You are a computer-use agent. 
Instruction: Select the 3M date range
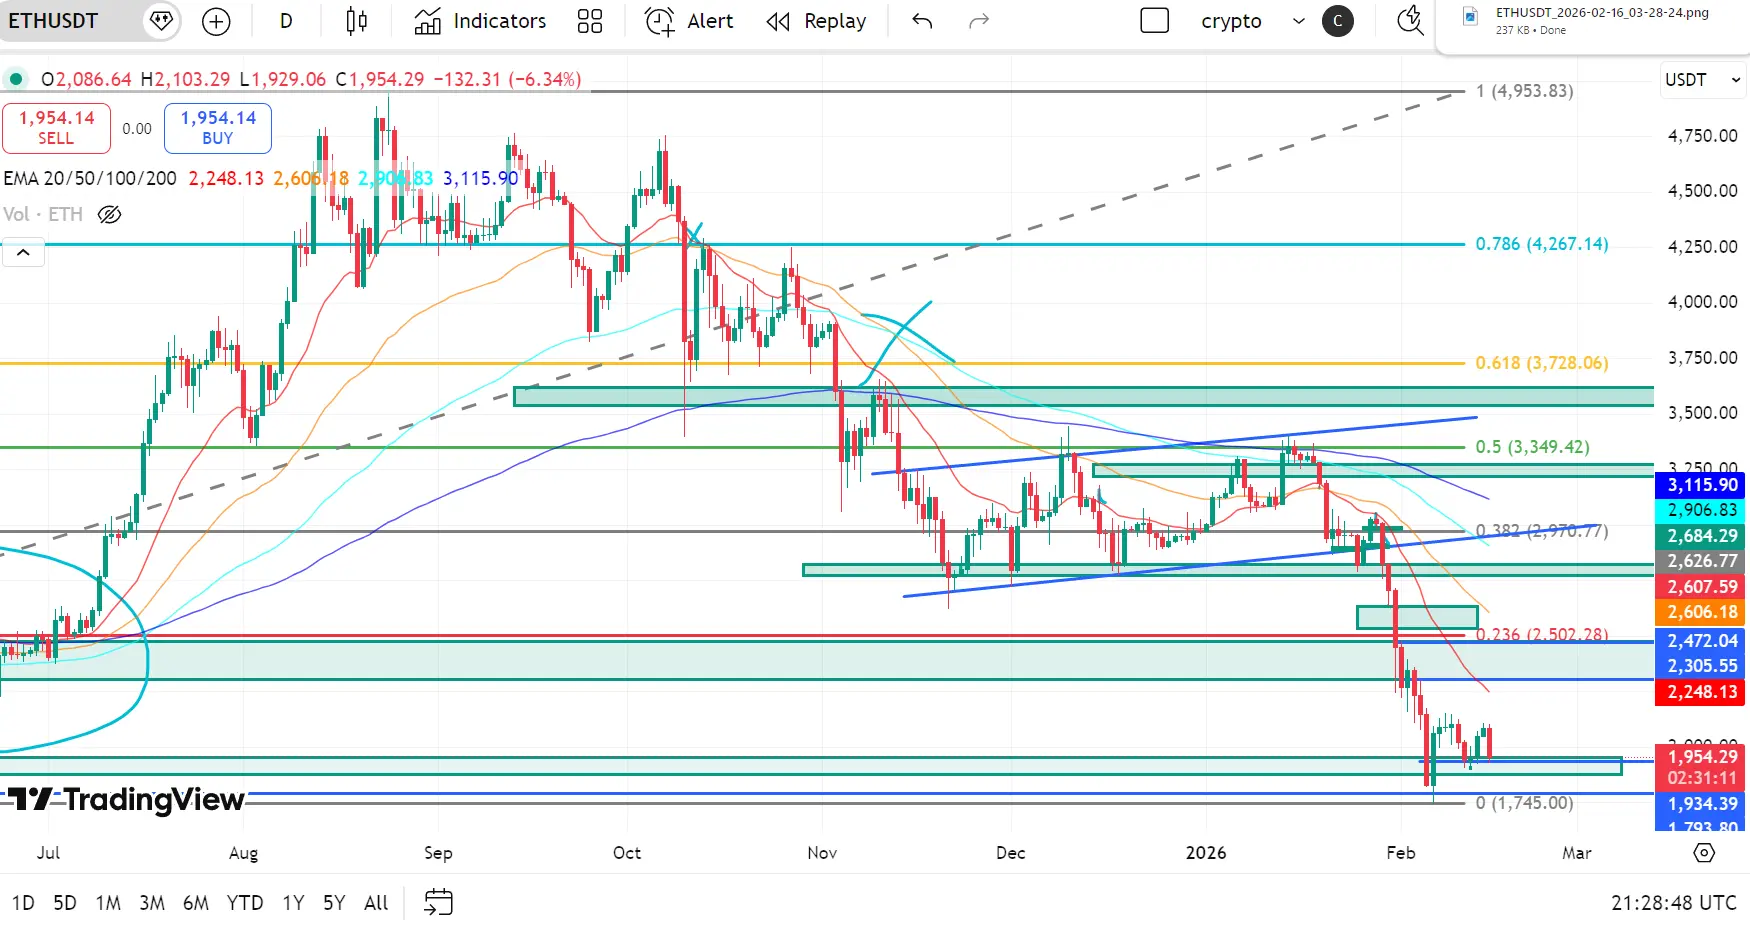152,903
